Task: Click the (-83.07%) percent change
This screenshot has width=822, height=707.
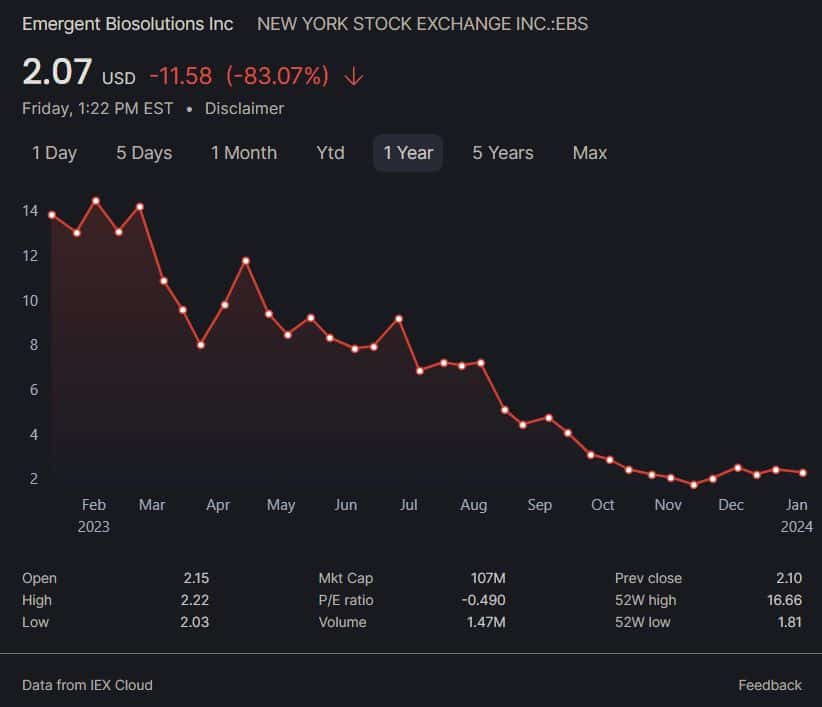Action: point(277,76)
